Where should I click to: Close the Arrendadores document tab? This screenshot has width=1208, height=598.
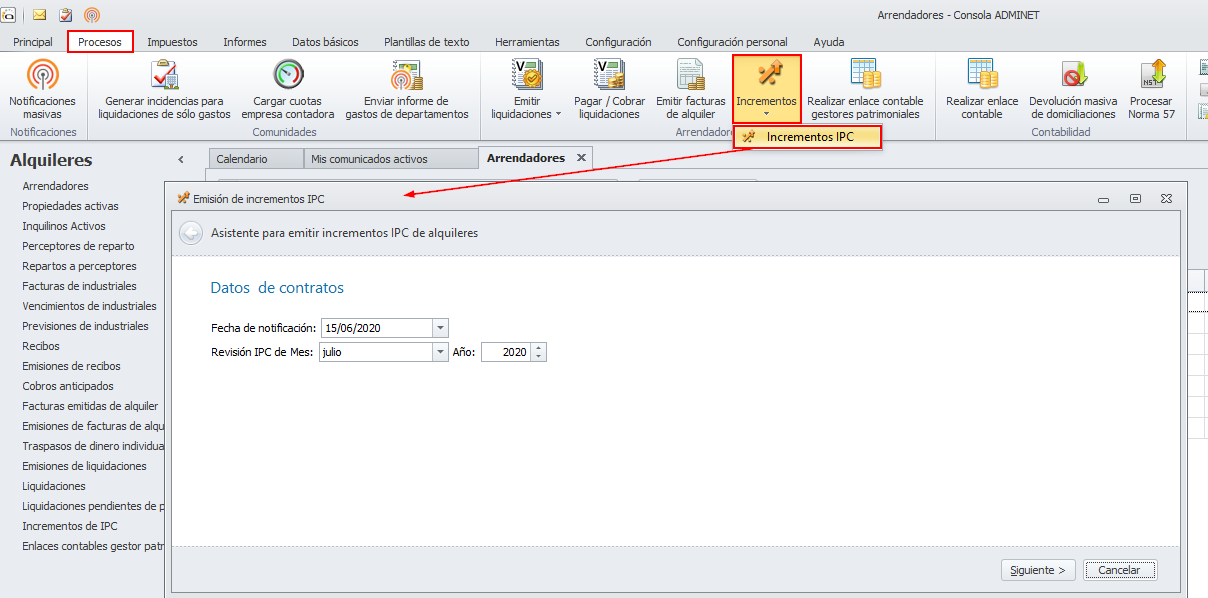click(581, 158)
